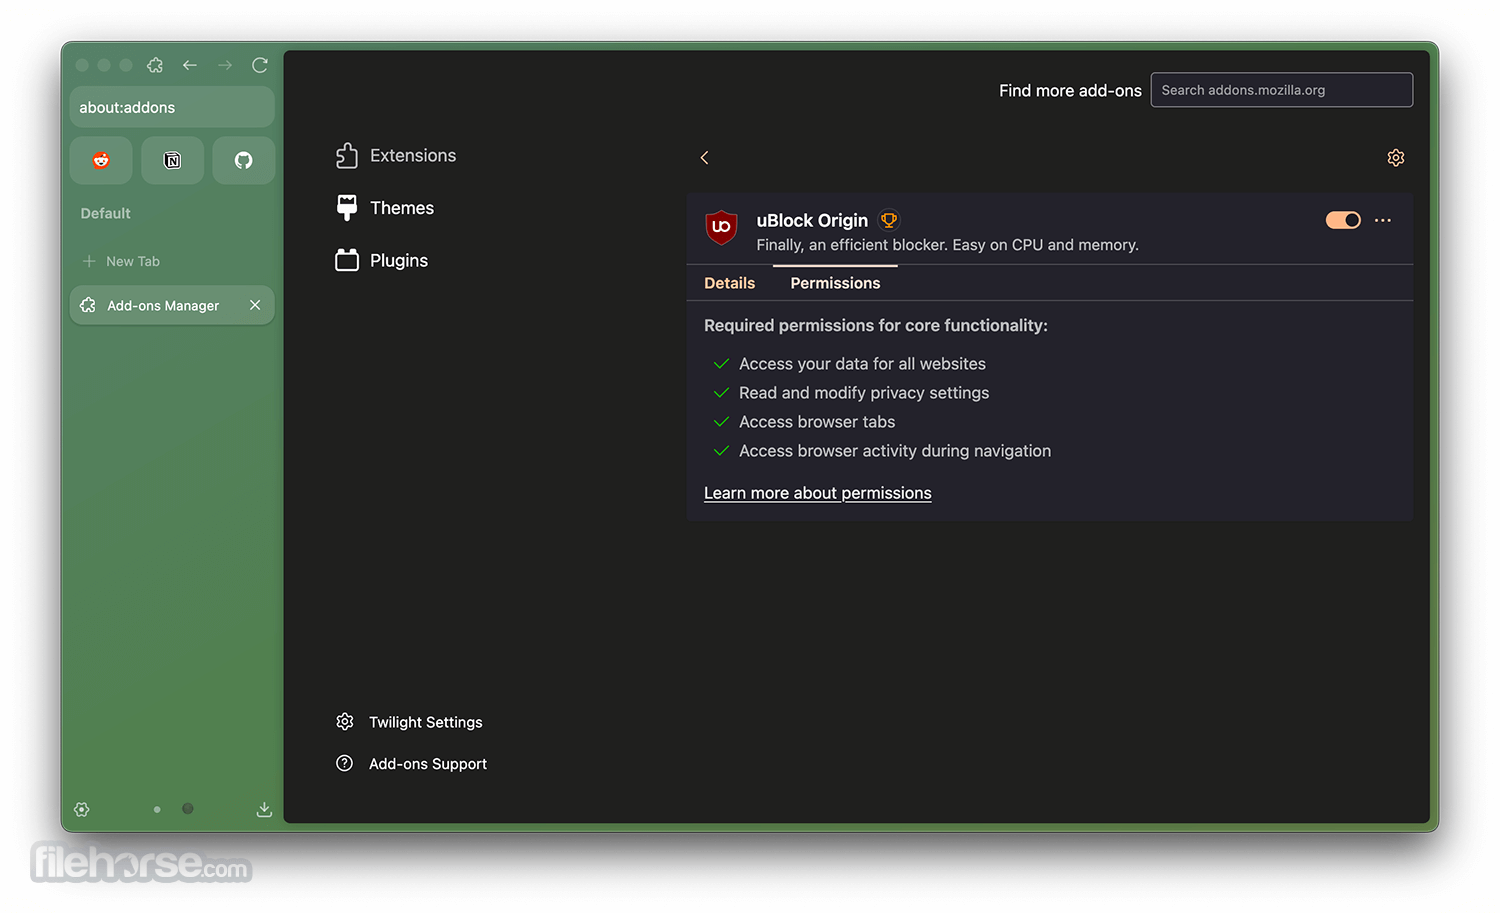Click "Access your data for all websites"
This screenshot has width=1500, height=913.
[x=862, y=364]
